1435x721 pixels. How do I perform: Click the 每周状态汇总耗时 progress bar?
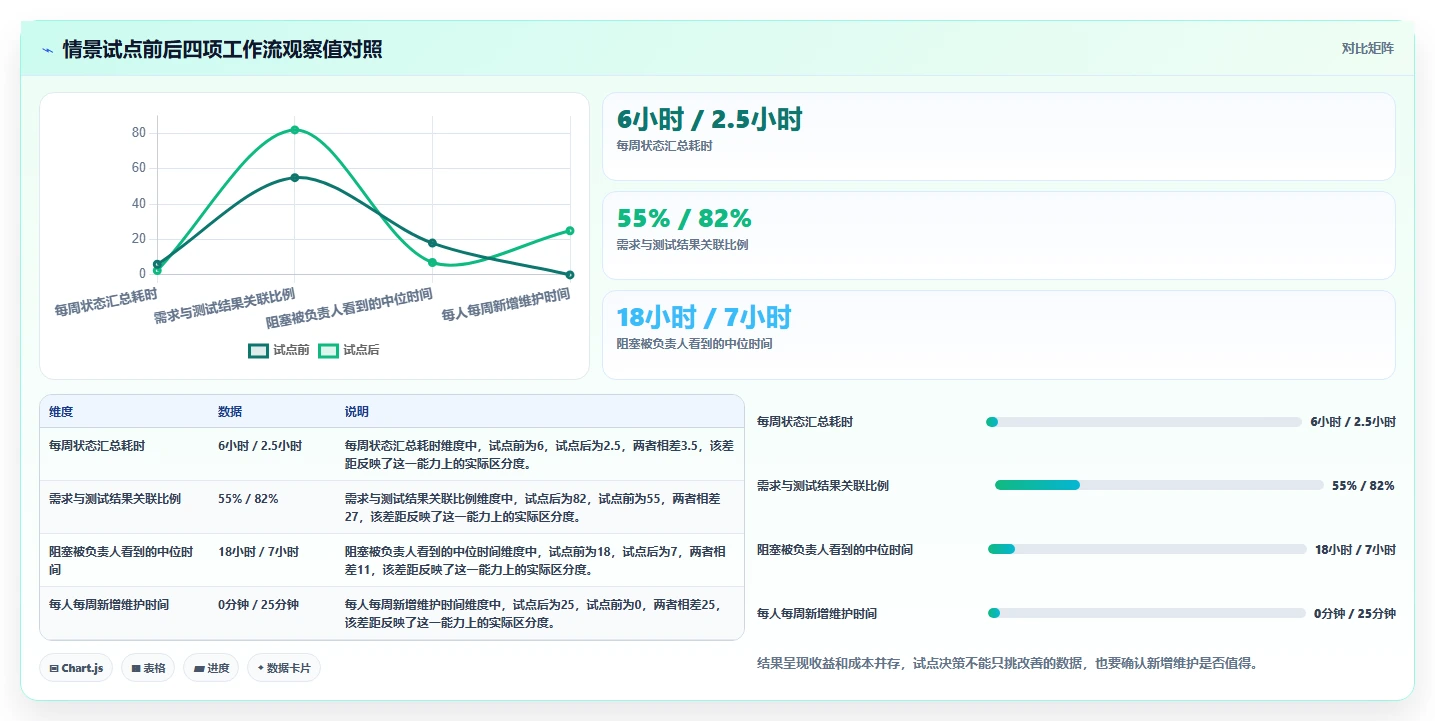coord(1144,422)
